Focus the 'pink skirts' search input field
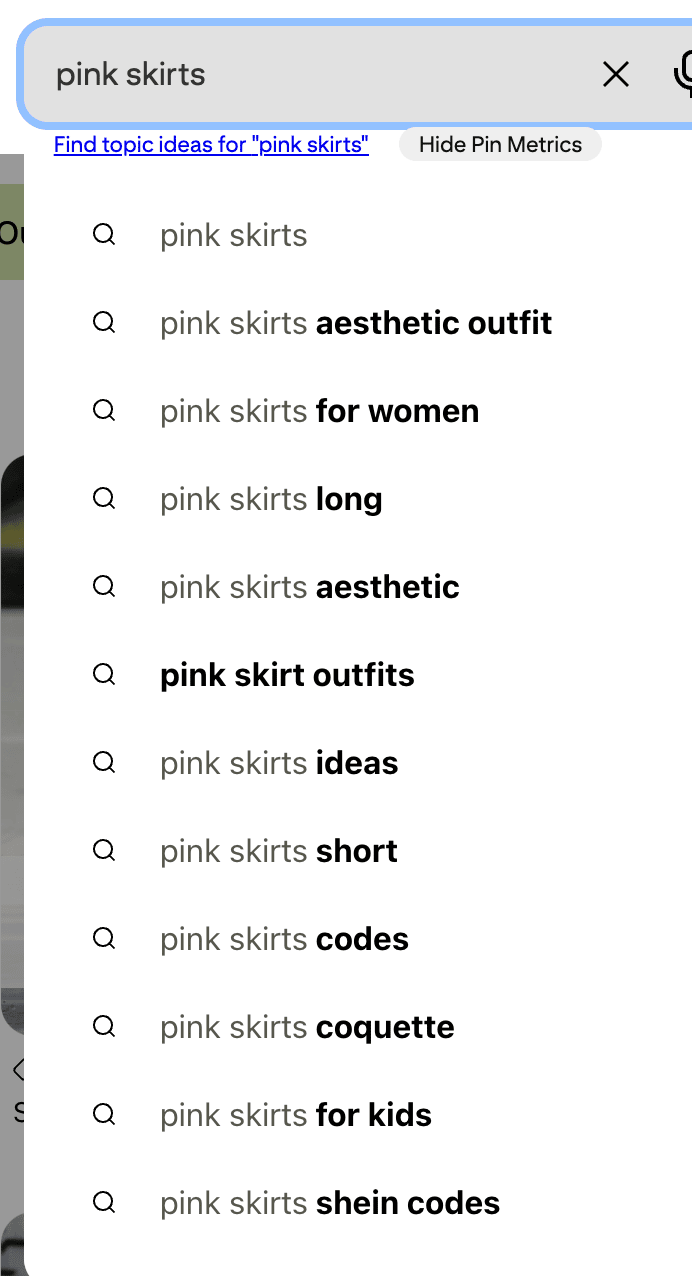The image size is (692, 1276). [x=320, y=74]
